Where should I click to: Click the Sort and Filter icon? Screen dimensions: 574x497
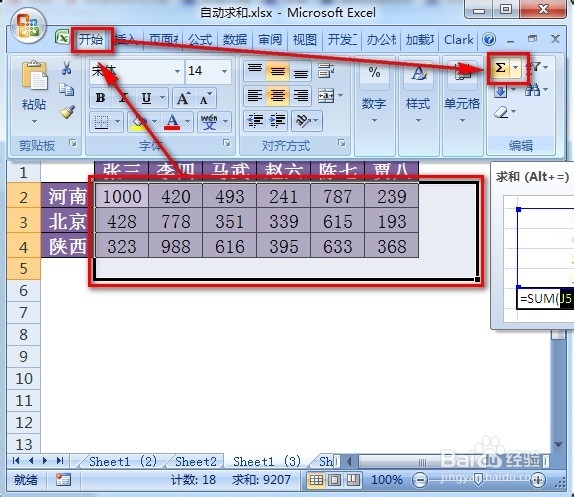(534, 67)
